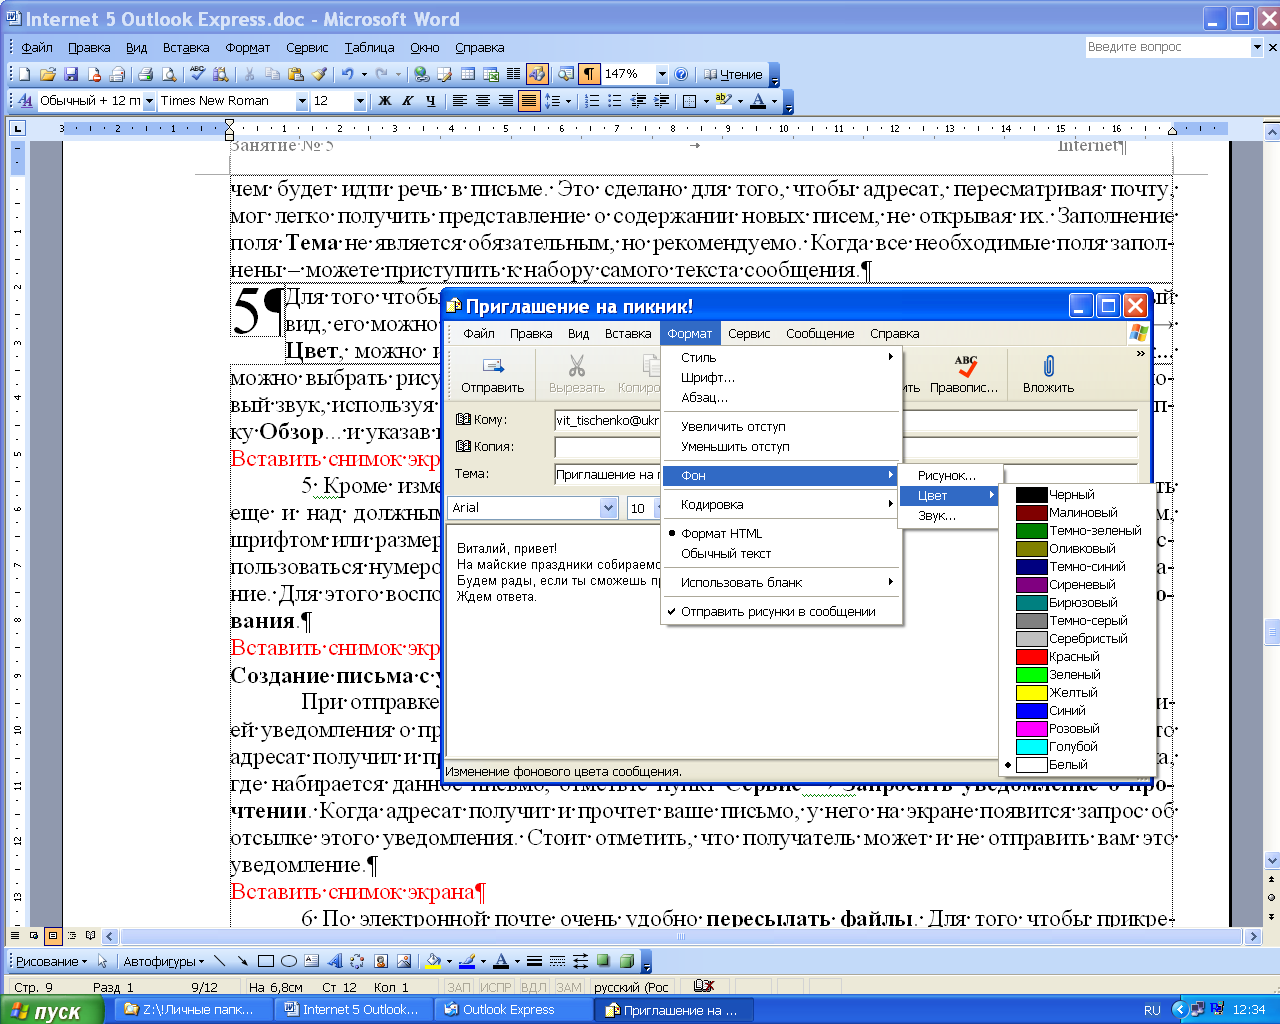This screenshot has width=1280, height=1024.
Task: Align text left in Word
Action: point(460,101)
